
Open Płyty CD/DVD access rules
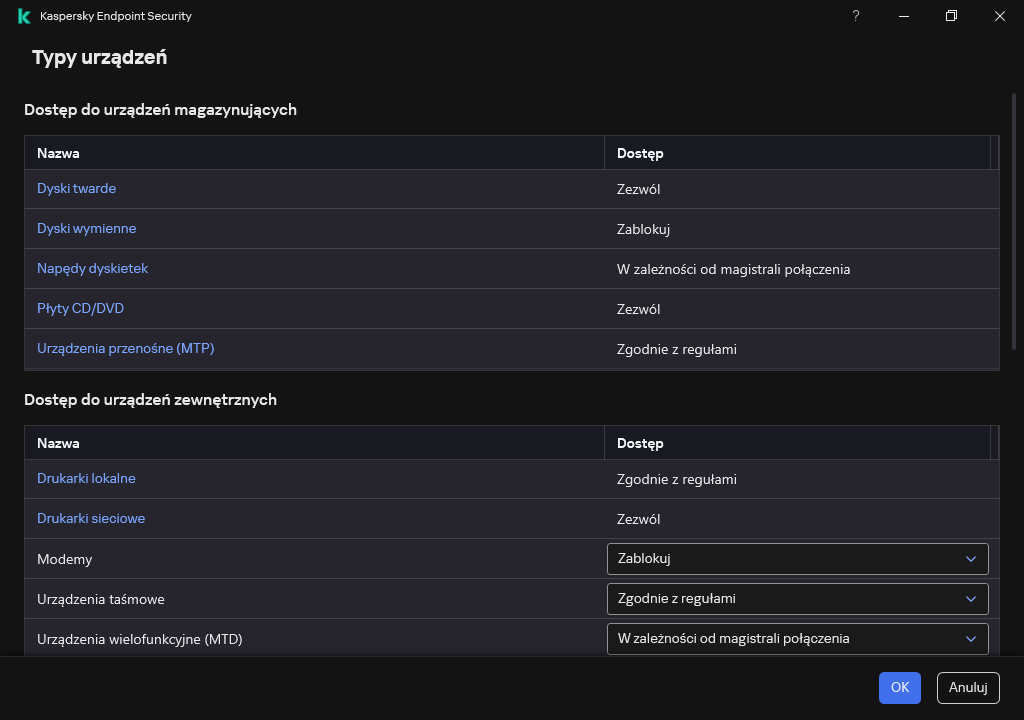click(80, 309)
